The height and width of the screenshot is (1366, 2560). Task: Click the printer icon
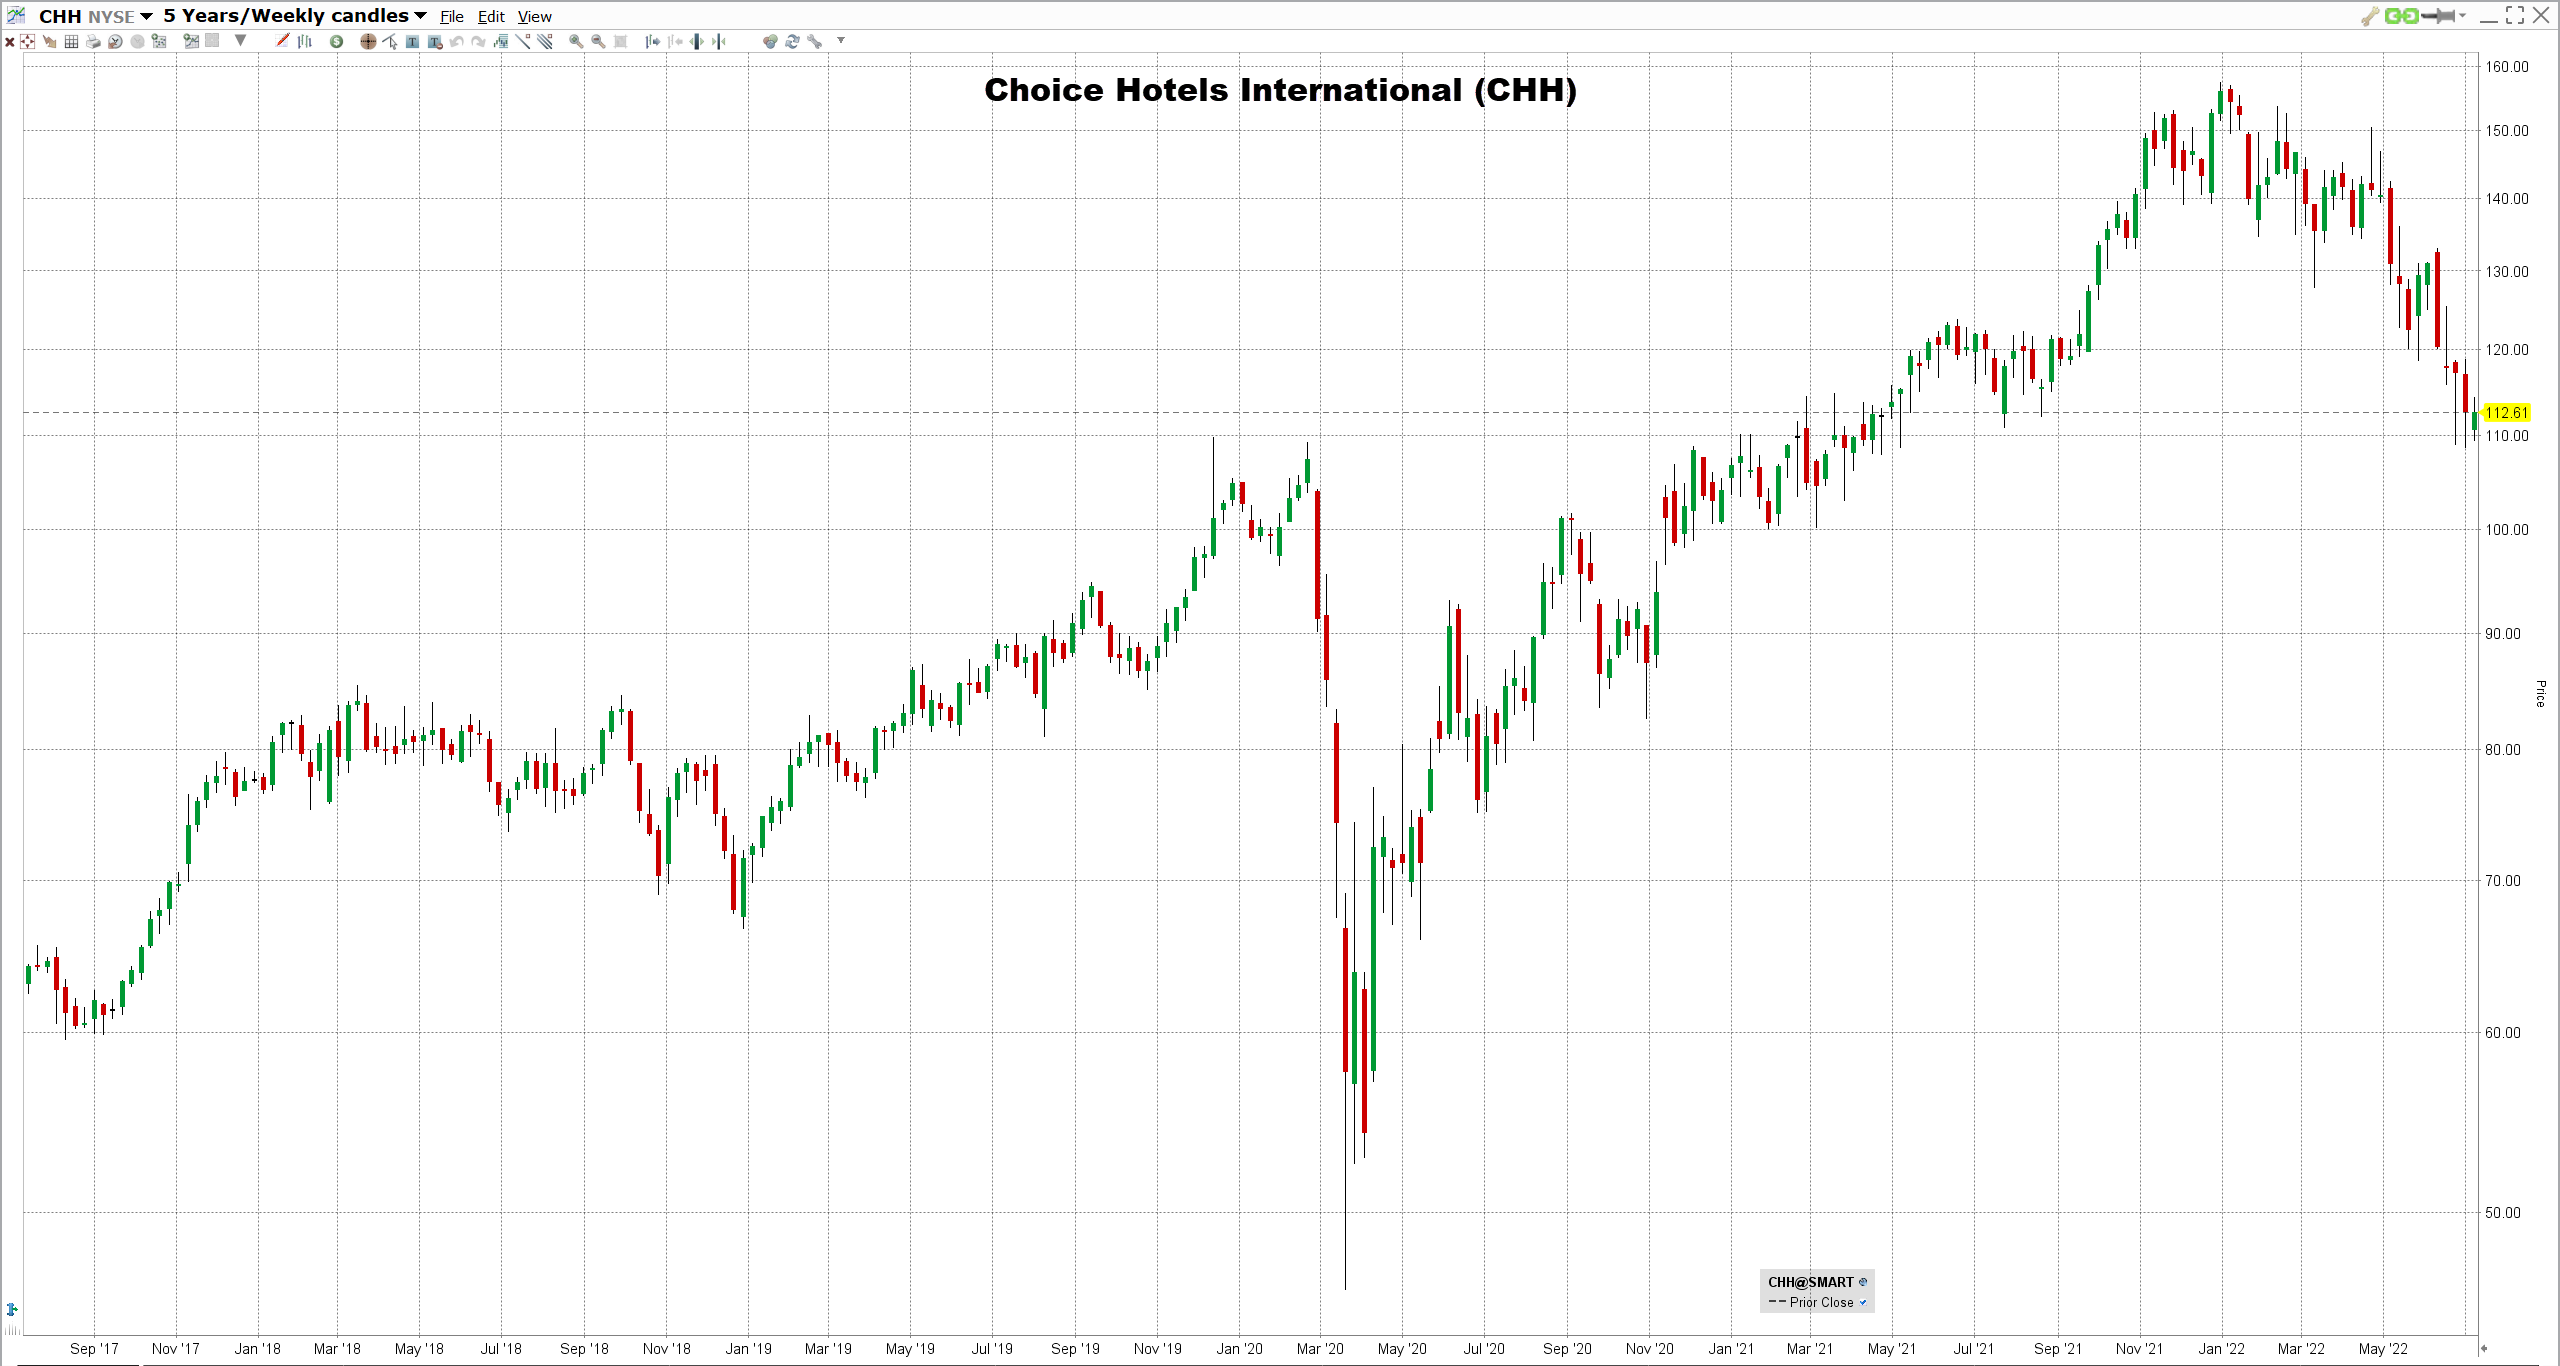coord(93,42)
